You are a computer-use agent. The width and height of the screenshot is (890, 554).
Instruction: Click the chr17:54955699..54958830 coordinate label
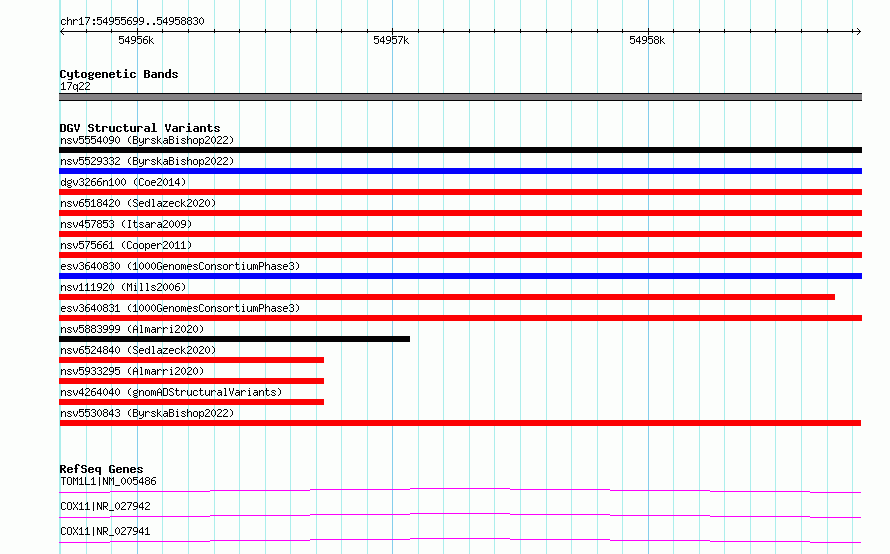[x=132, y=21]
